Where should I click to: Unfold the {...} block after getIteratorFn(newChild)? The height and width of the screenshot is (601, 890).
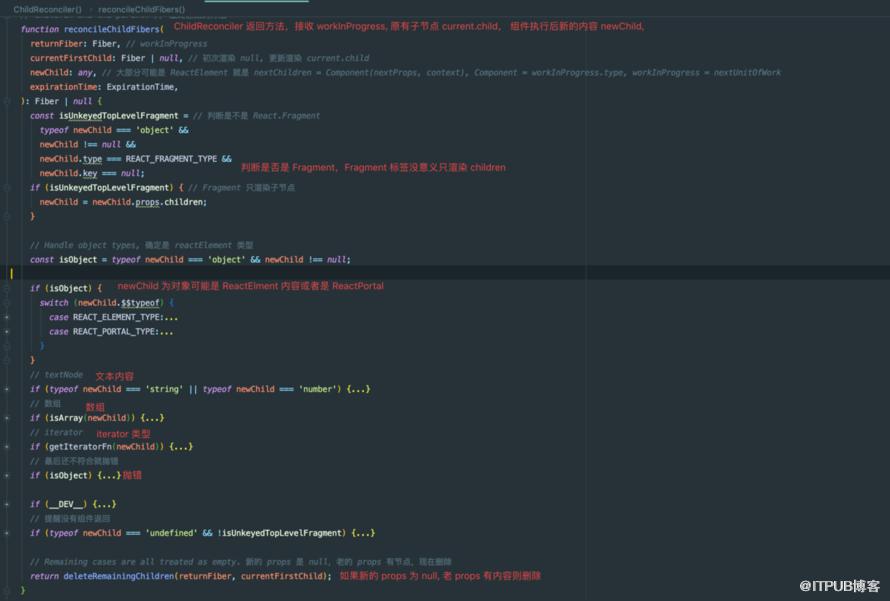[x=181, y=447]
